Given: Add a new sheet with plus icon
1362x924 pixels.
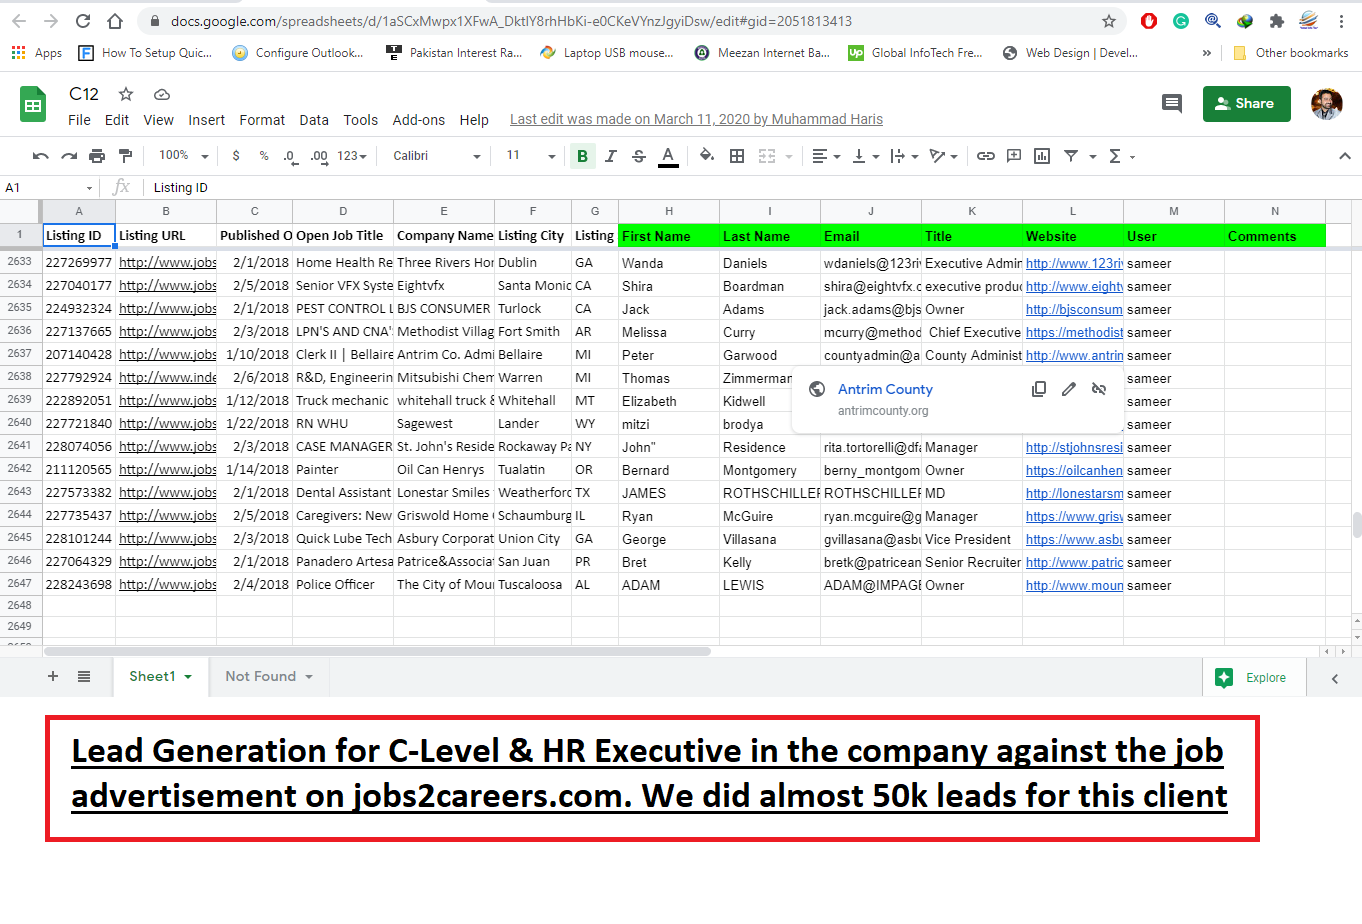Looking at the screenshot, I should [53, 677].
